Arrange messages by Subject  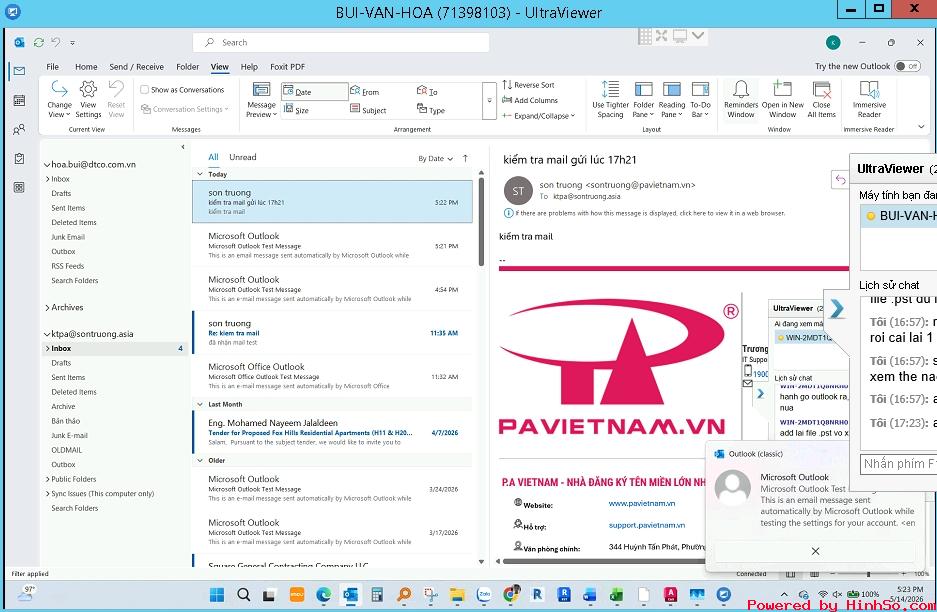coord(368,110)
